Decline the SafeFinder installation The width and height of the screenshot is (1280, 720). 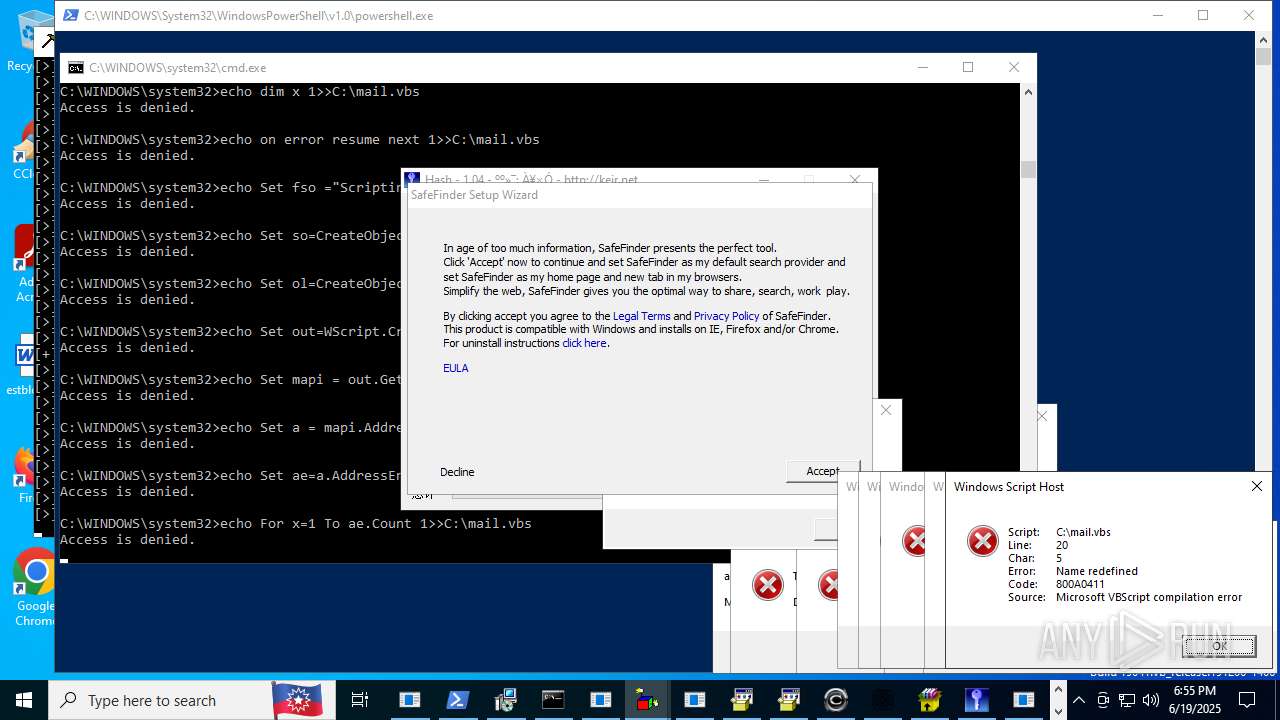pos(457,472)
